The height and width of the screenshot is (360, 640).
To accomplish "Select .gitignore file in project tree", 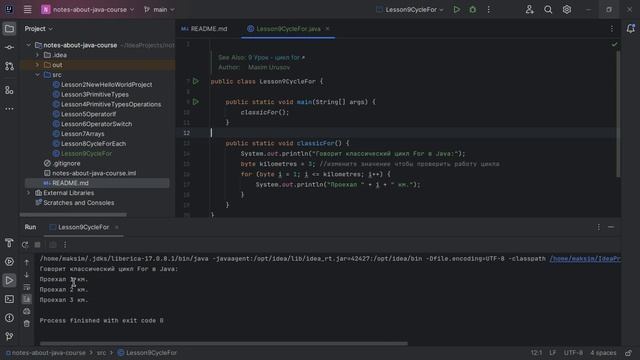I will coord(66,163).
